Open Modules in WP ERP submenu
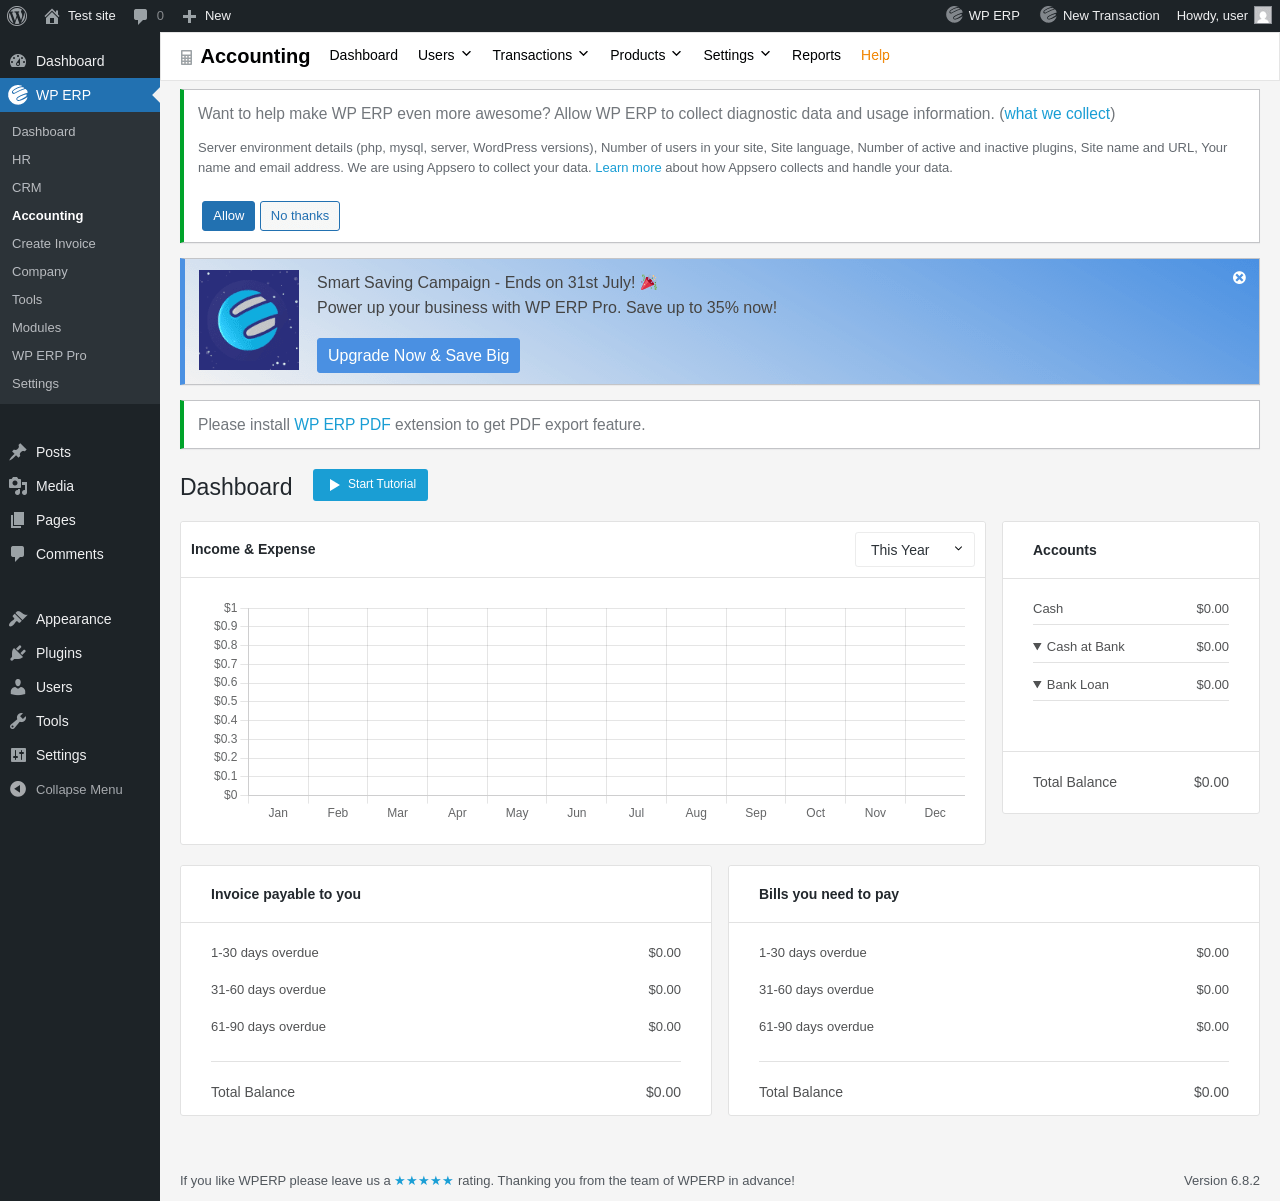 37,327
